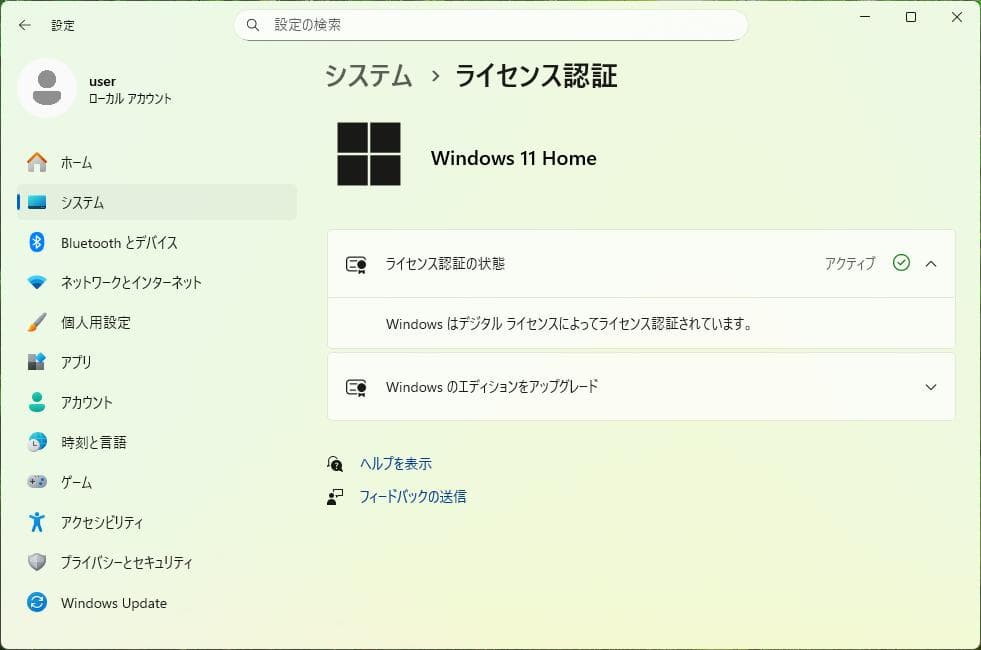The image size is (981, 650).
Task: Click the ゲーム controller icon
Action: [x=37, y=482]
